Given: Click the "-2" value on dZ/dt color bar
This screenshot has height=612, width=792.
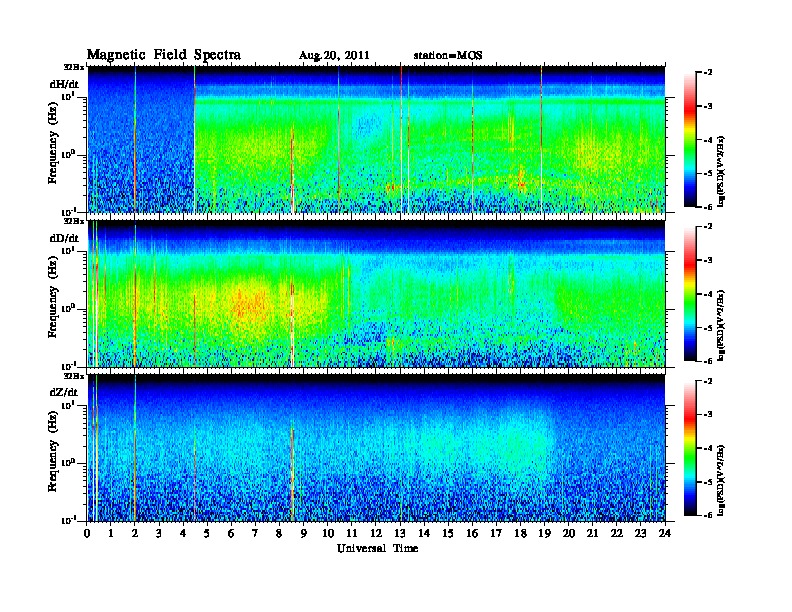Looking at the screenshot, I should point(708,381).
